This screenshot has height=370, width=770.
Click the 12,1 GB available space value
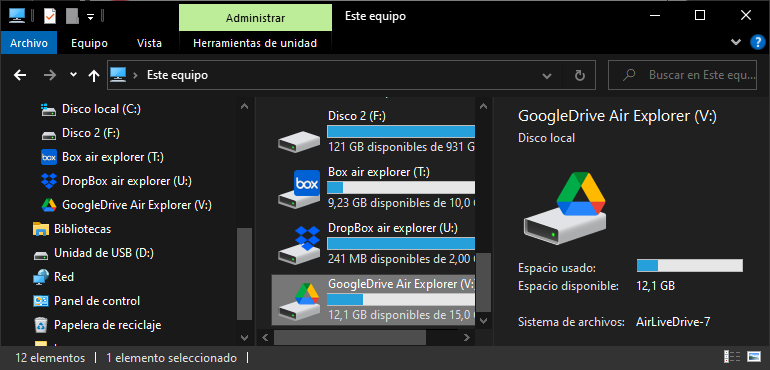pos(655,285)
